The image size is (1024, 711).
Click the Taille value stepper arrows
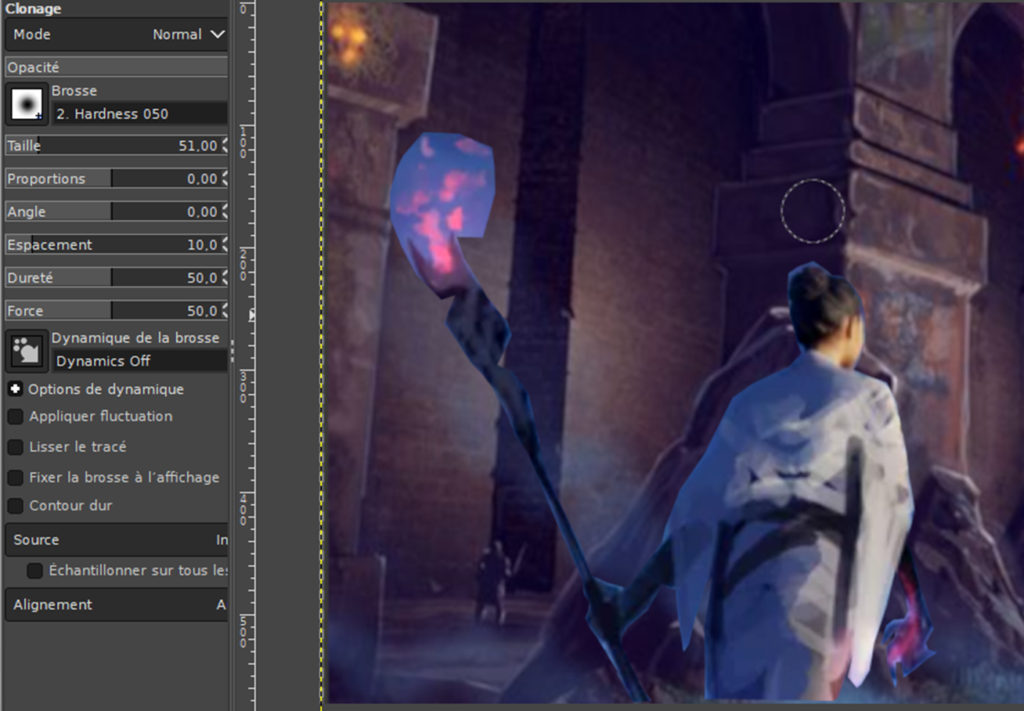point(224,146)
